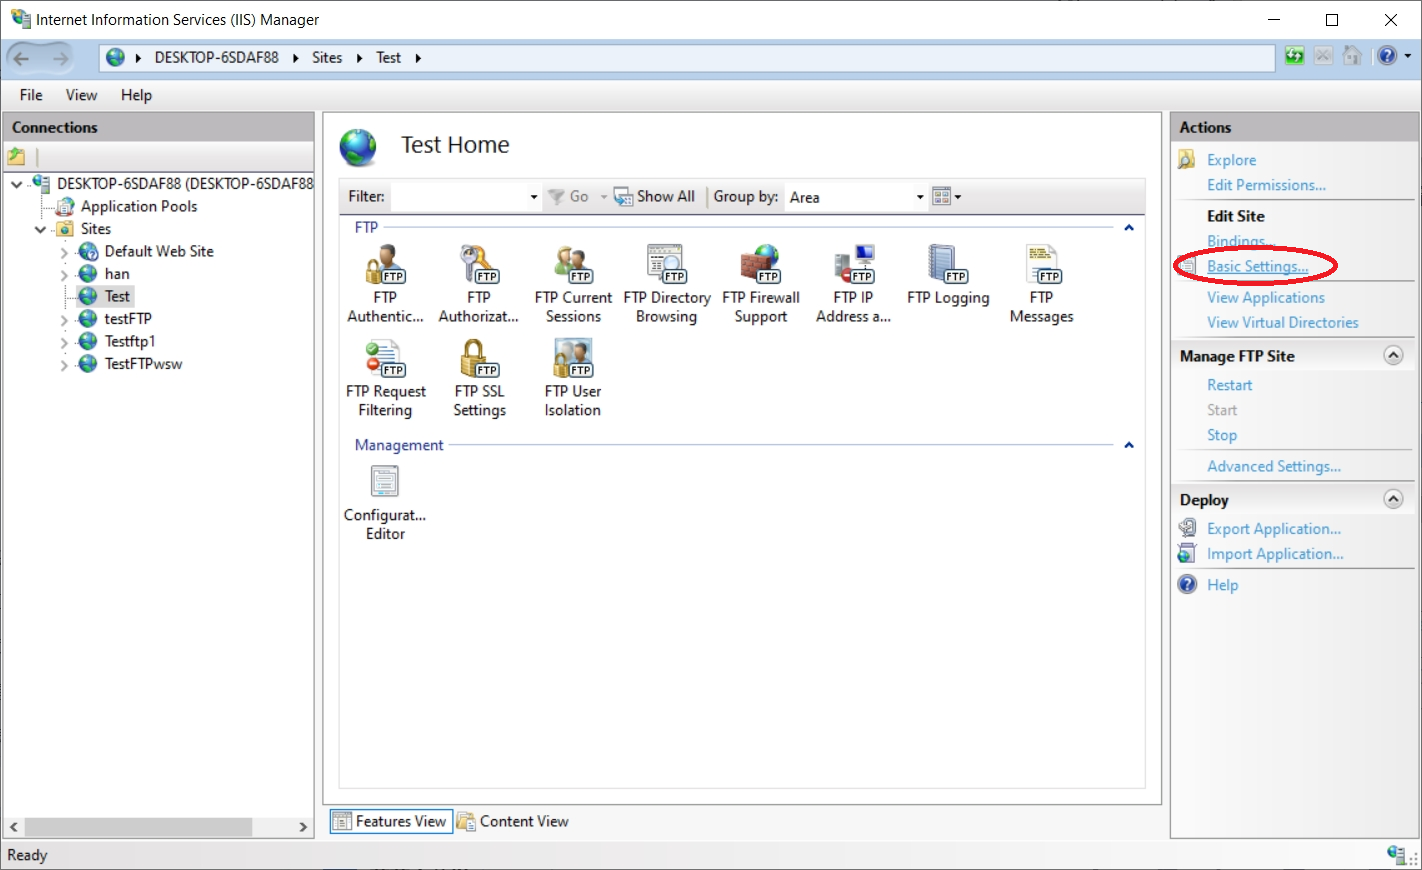Screen dimensions: 1422x870
Task: Switch to Features View tab
Action: coord(390,821)
